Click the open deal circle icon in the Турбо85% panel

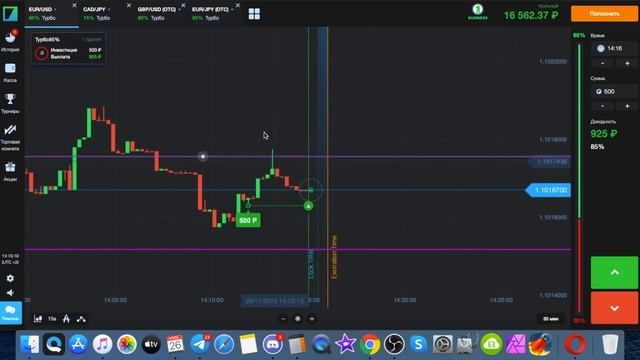pyautogui.click(x=42, y=53)
